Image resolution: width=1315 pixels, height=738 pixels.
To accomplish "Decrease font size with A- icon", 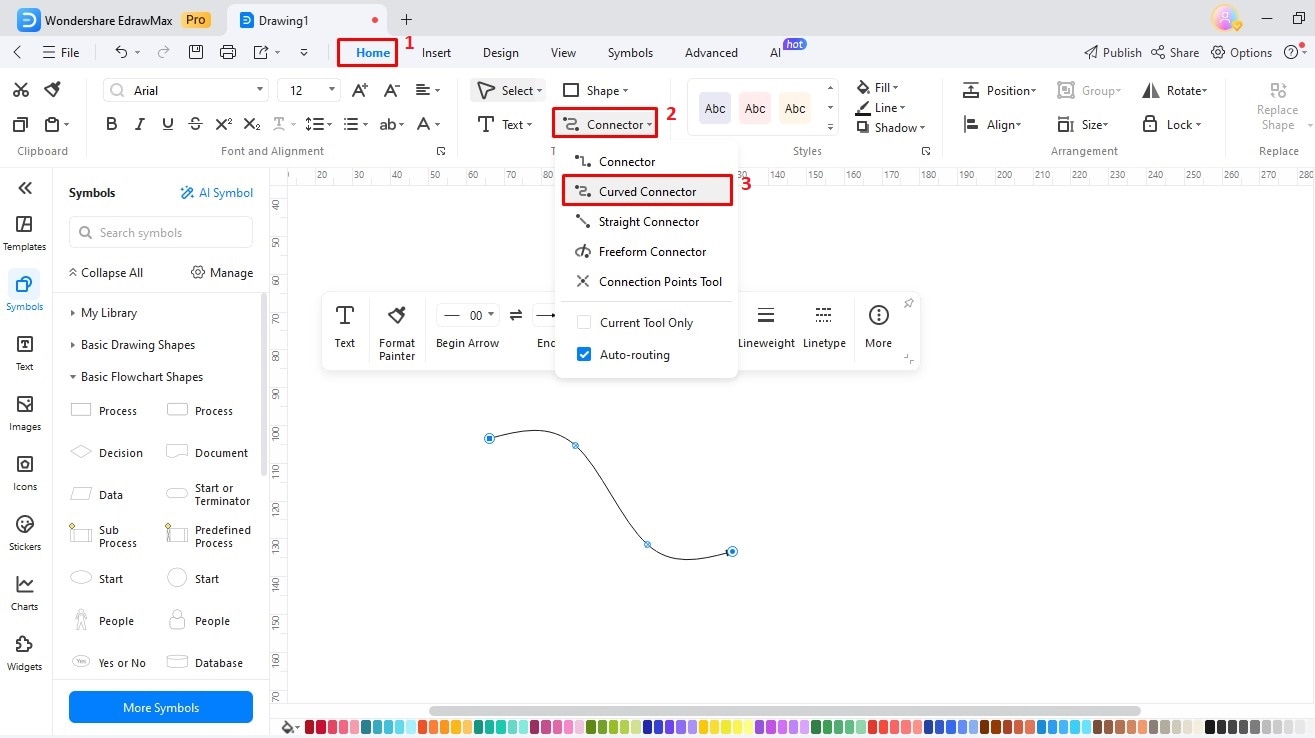I will [x=392, y=90].
